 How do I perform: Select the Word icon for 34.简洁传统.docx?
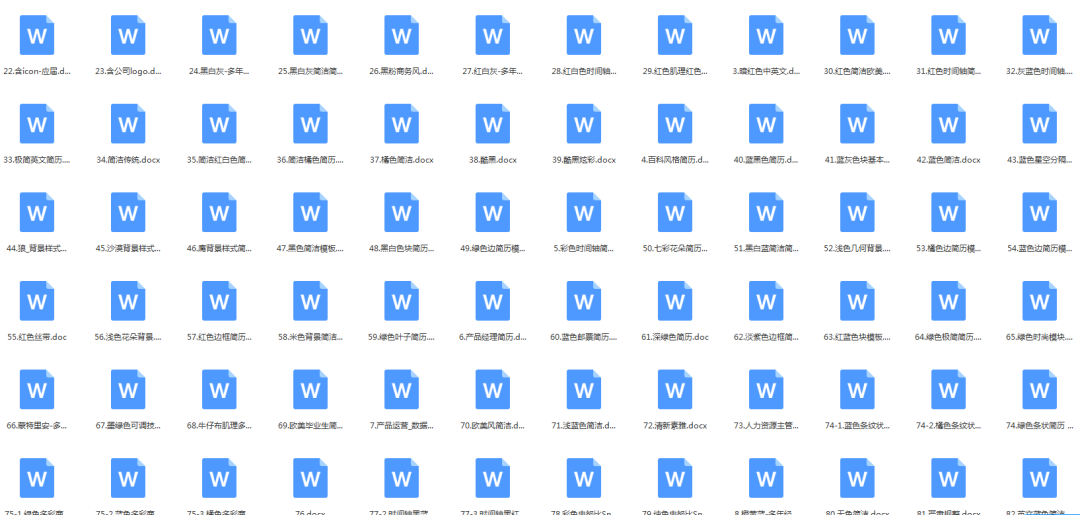[x=128, y=124]
